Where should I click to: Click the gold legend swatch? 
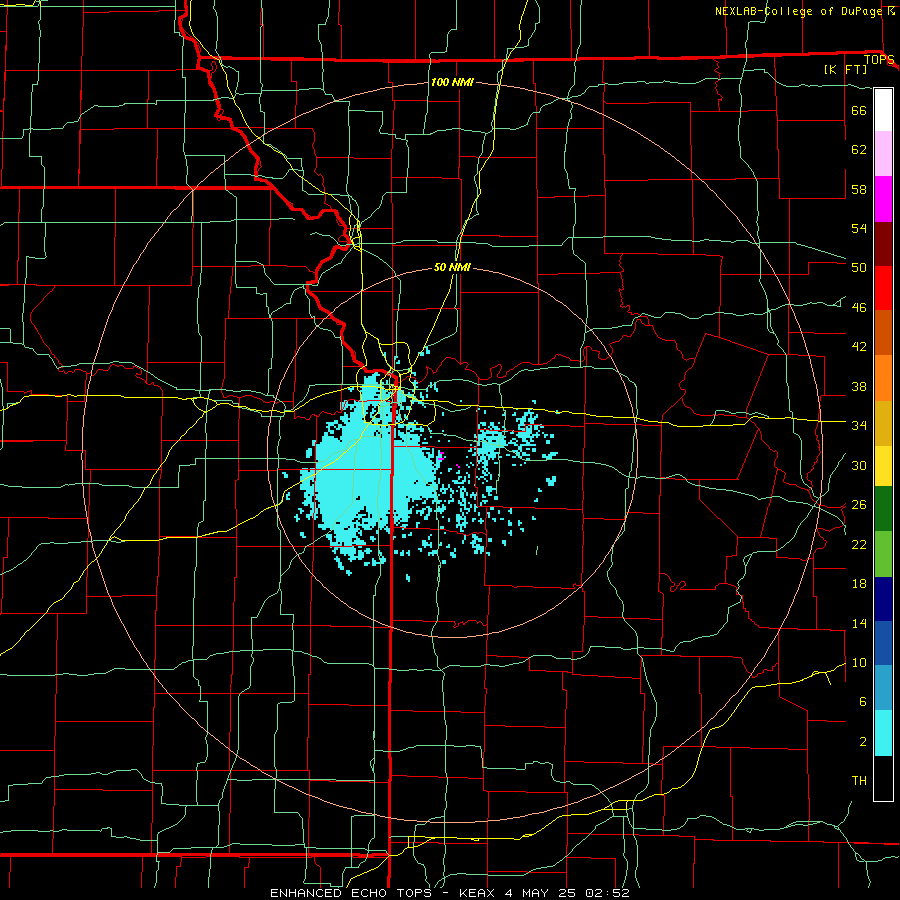(883, 422)
